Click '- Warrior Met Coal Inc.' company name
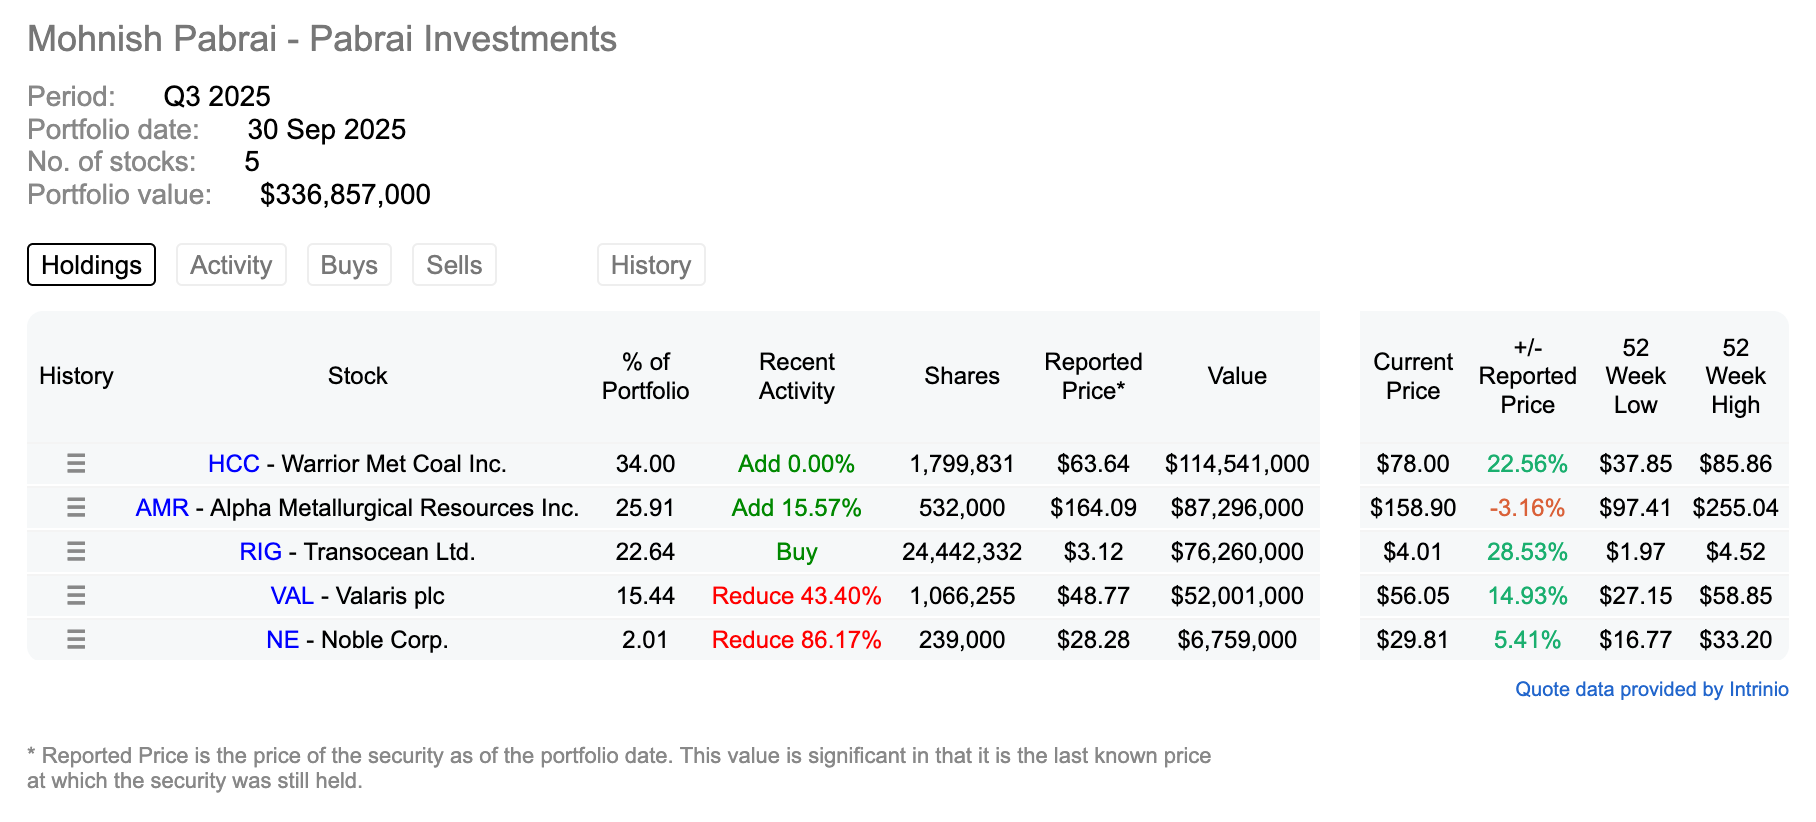This screenshot has width=1816, height=822. coord(387,464)
